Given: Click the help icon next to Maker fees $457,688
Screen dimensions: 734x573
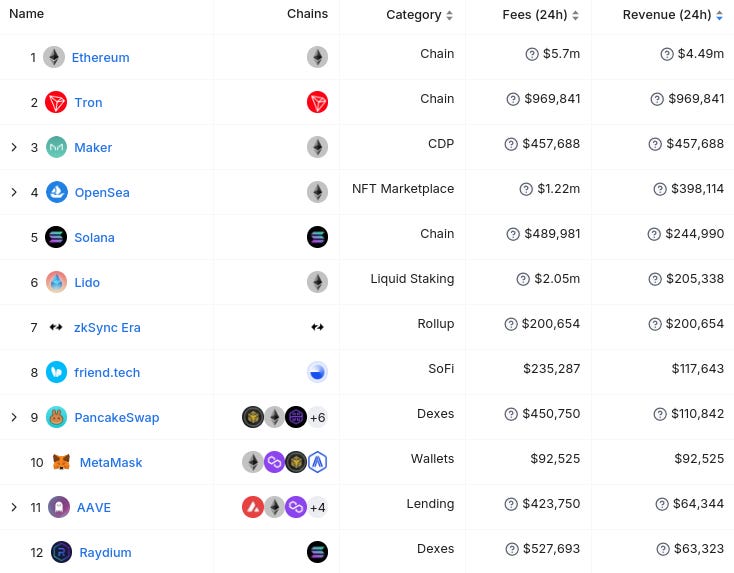Looking at the screenshot, I should (511, 144).
